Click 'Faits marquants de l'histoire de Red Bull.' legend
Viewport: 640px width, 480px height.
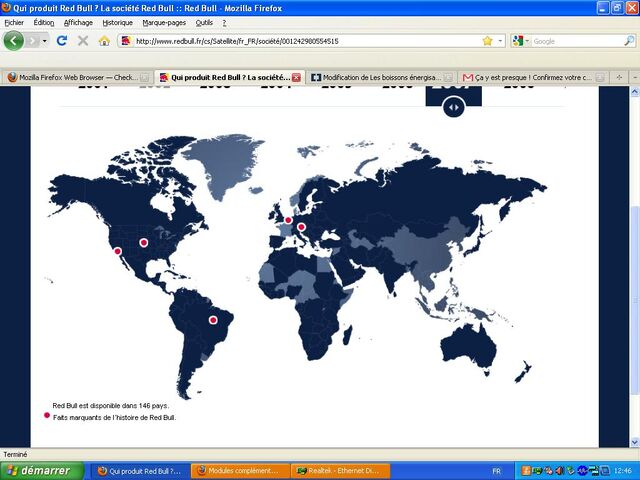click(x=114, y=418)
